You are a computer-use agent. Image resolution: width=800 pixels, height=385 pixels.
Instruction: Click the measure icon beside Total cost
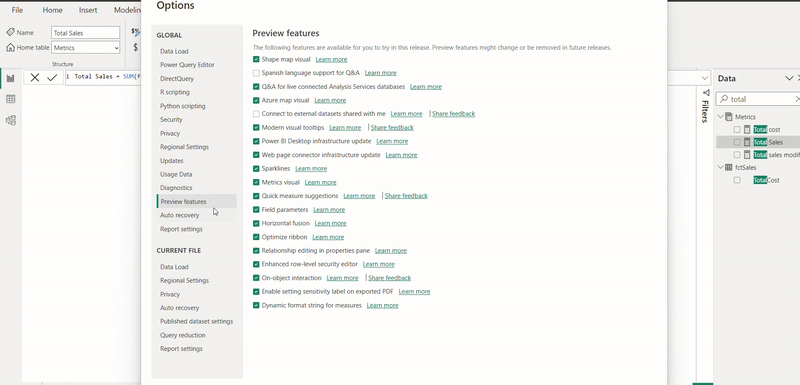coord(747,130)
